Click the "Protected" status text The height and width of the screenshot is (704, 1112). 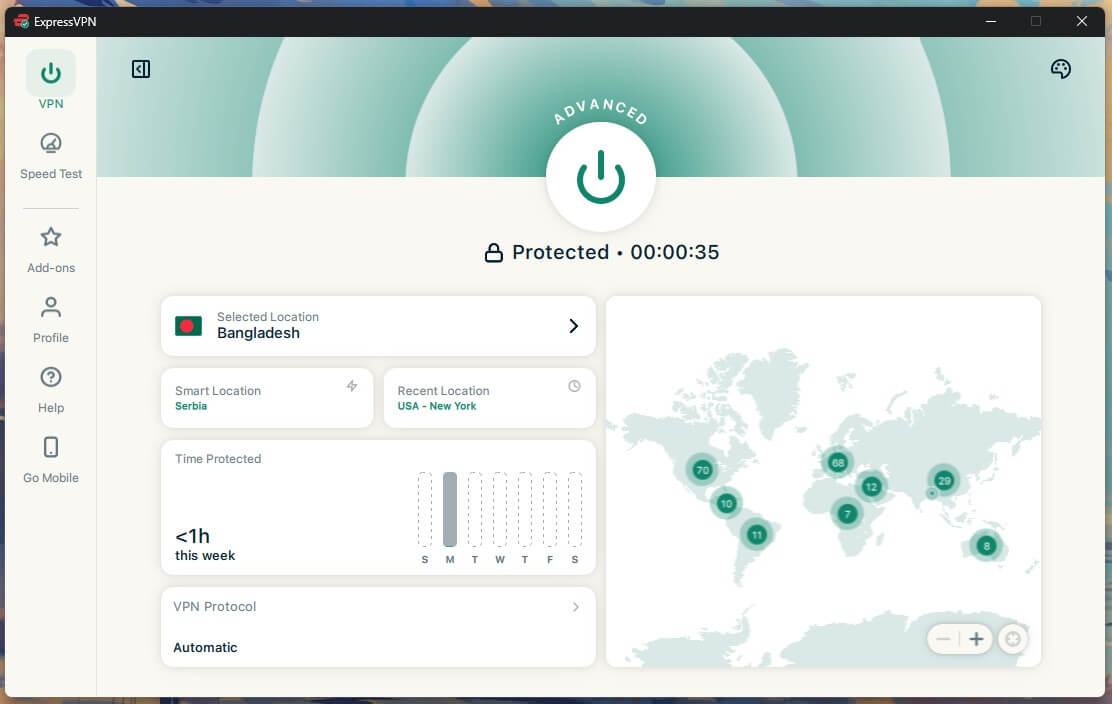point(560,252)
